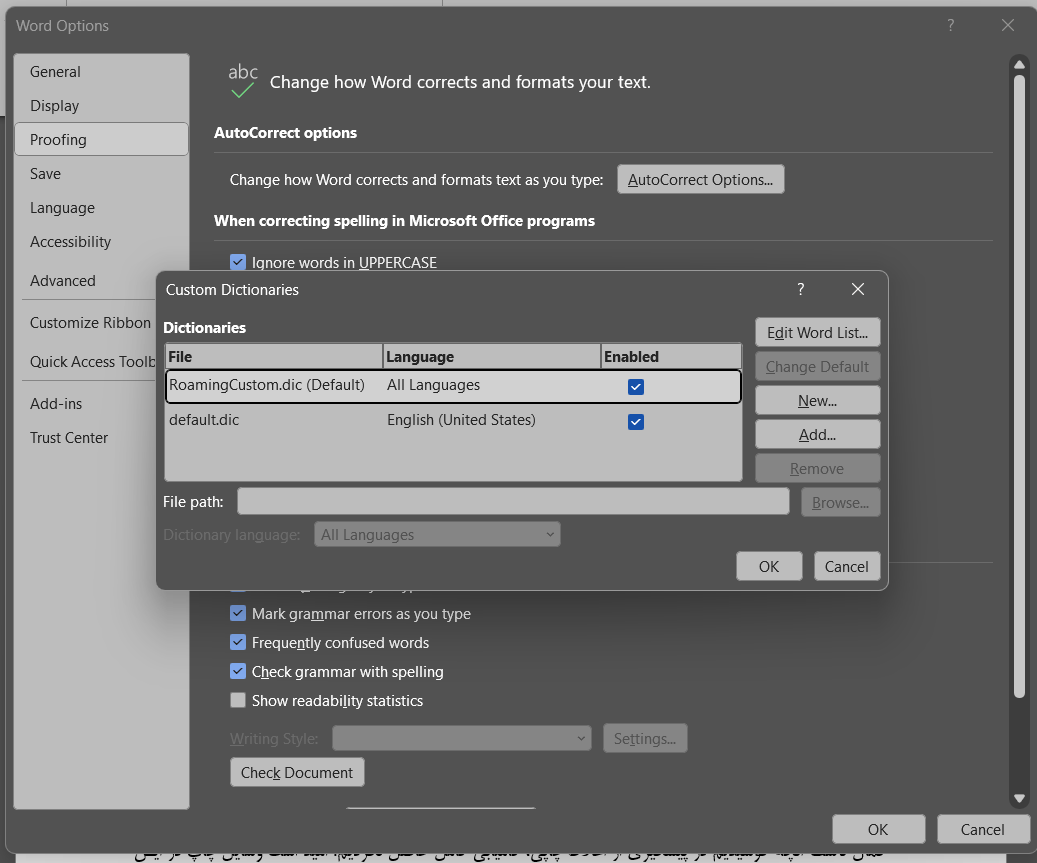Expand the Writing Style combo box
1037x863 pixels.
(x=461, y=739)
